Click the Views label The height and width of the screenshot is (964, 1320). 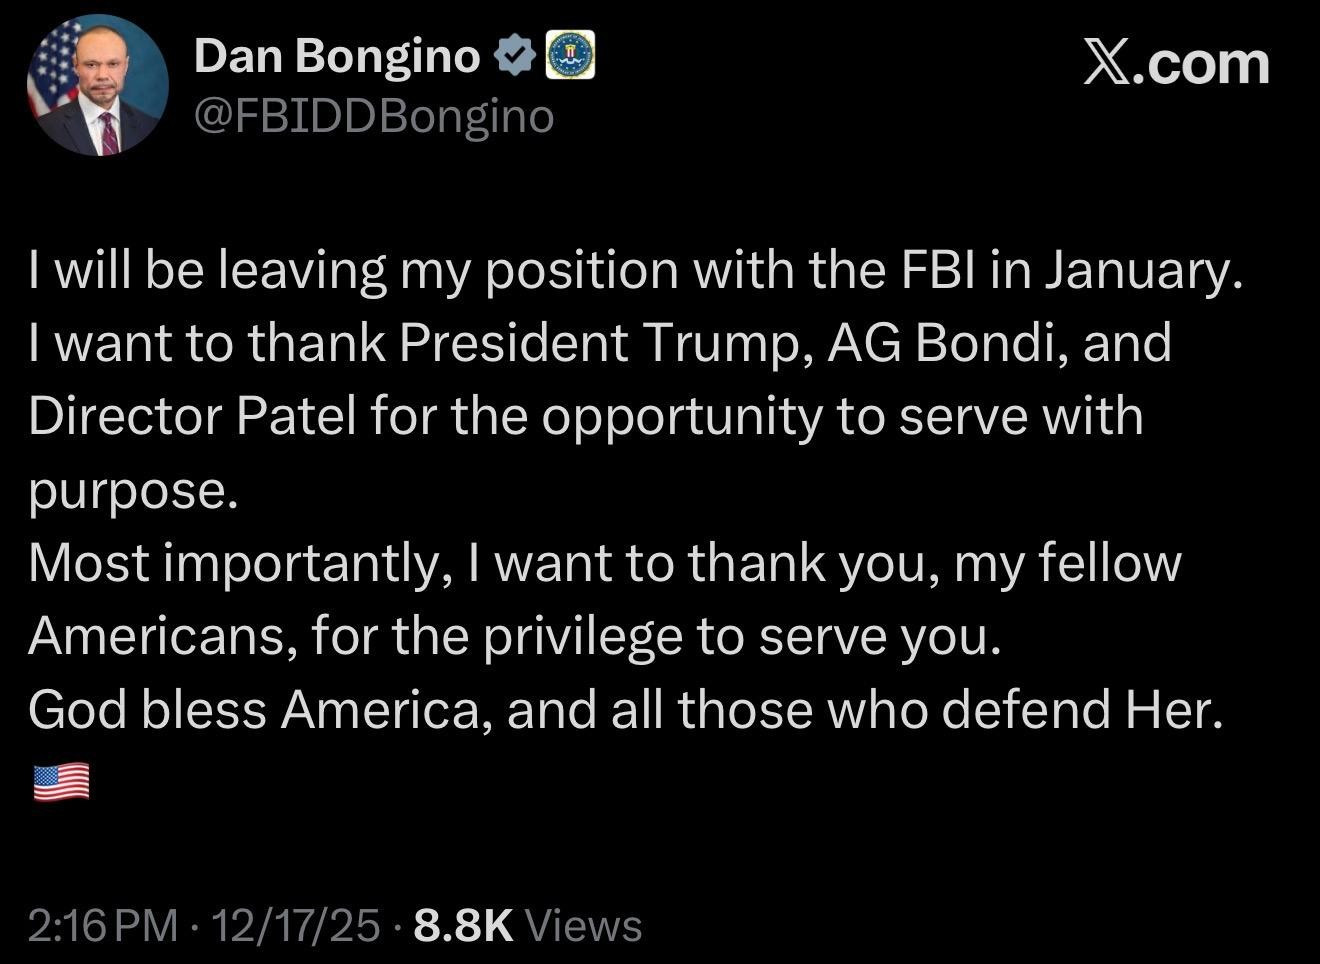tap(584, 926)
